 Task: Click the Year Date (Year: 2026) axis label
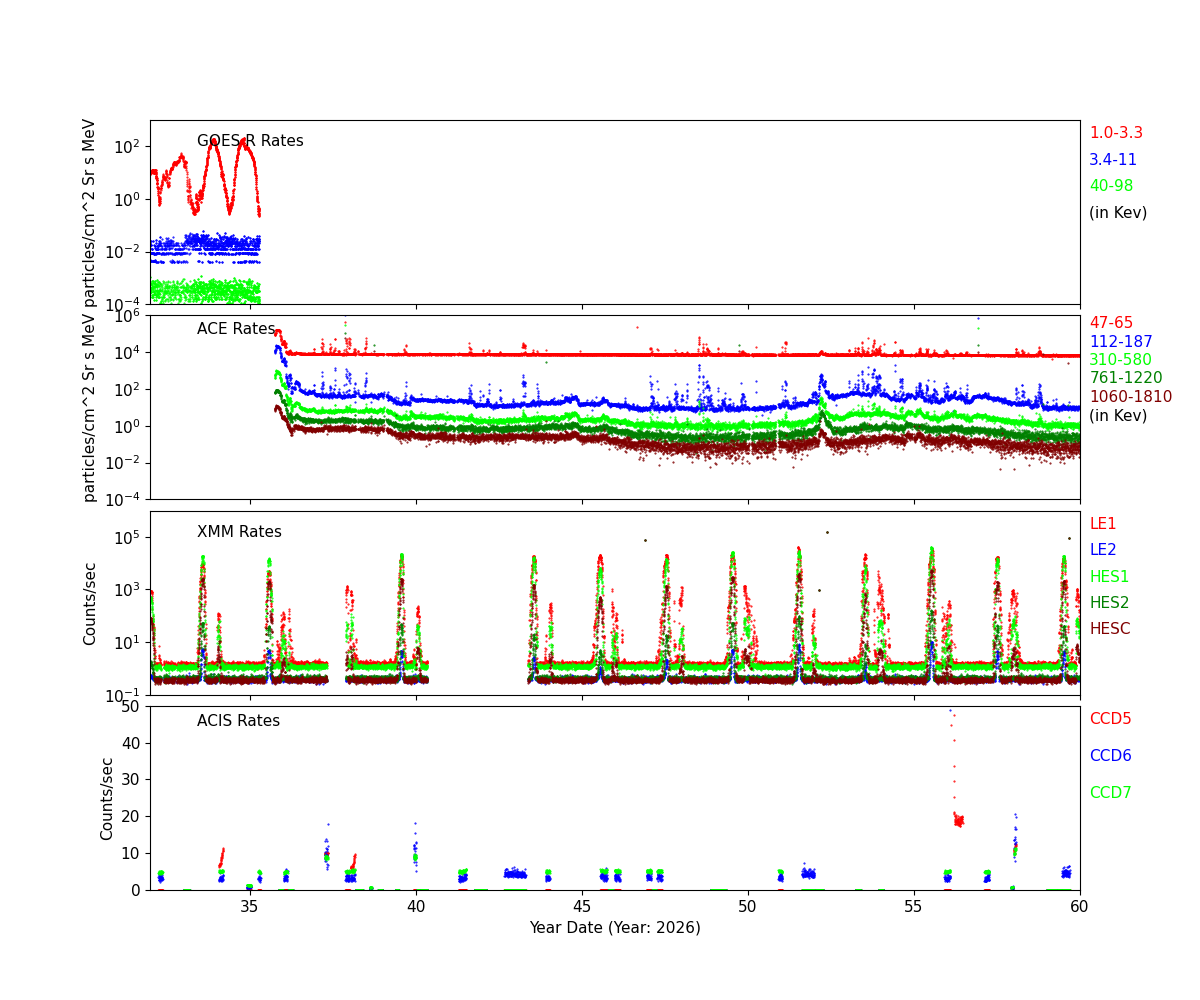pos(614,928)
